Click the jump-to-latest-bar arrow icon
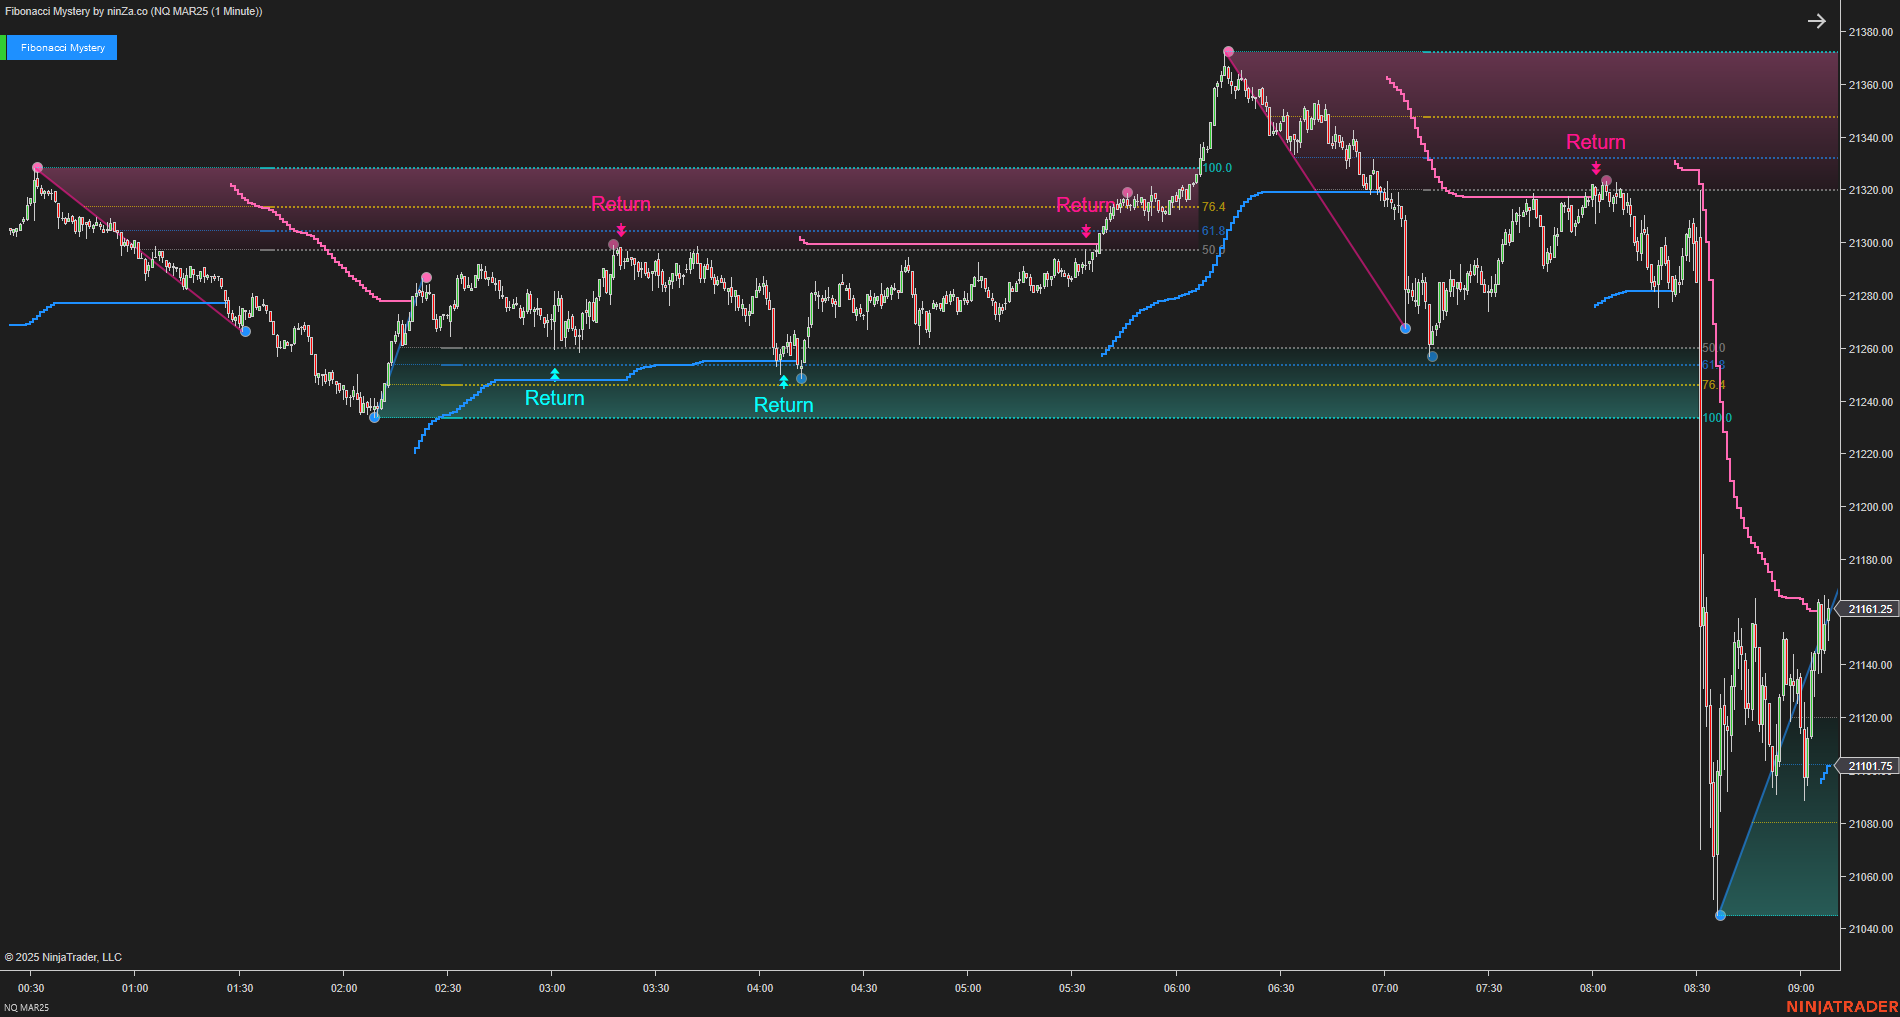 pos(1818,20)
